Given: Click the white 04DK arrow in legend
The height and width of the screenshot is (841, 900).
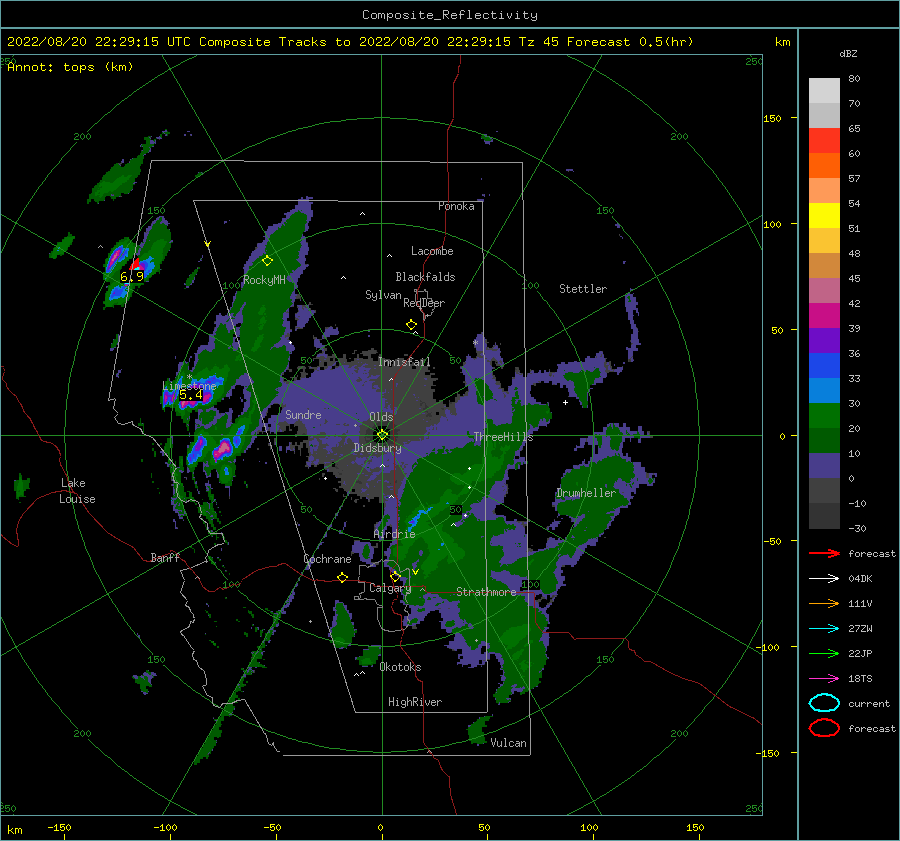Looking at the screenshot, I should click(824, 579).
